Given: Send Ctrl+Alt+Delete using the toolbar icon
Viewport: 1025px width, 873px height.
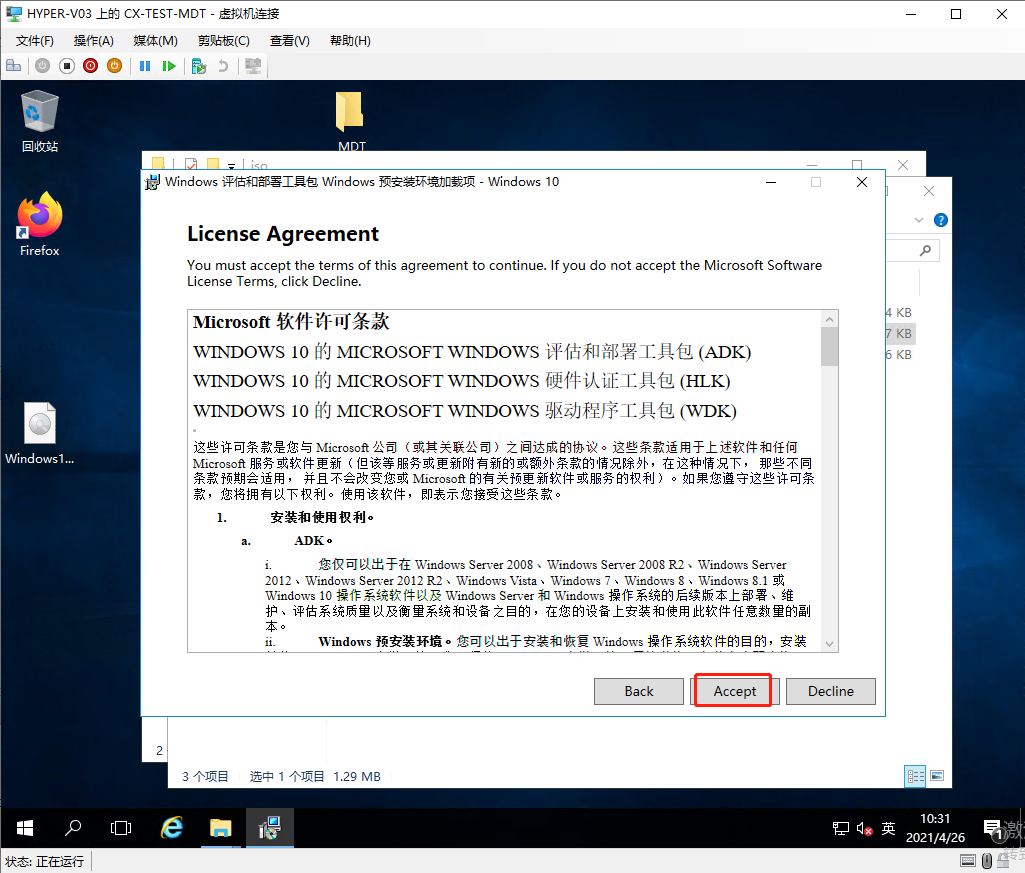Looking at the screenshot, I should [13, 65].
